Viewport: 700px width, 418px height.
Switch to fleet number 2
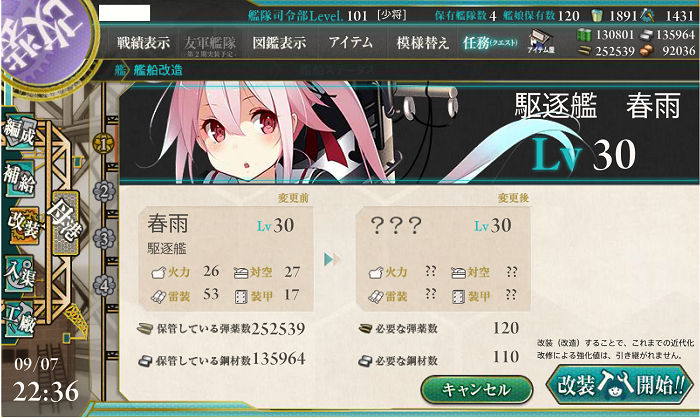point(104,192)
